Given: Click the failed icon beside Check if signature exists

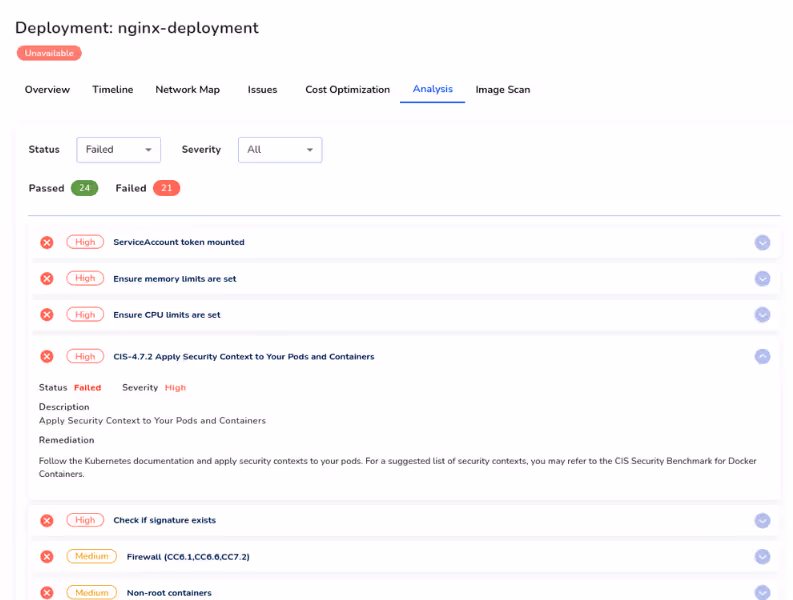Looking at the screenshot, I should (x=47, y=521).
